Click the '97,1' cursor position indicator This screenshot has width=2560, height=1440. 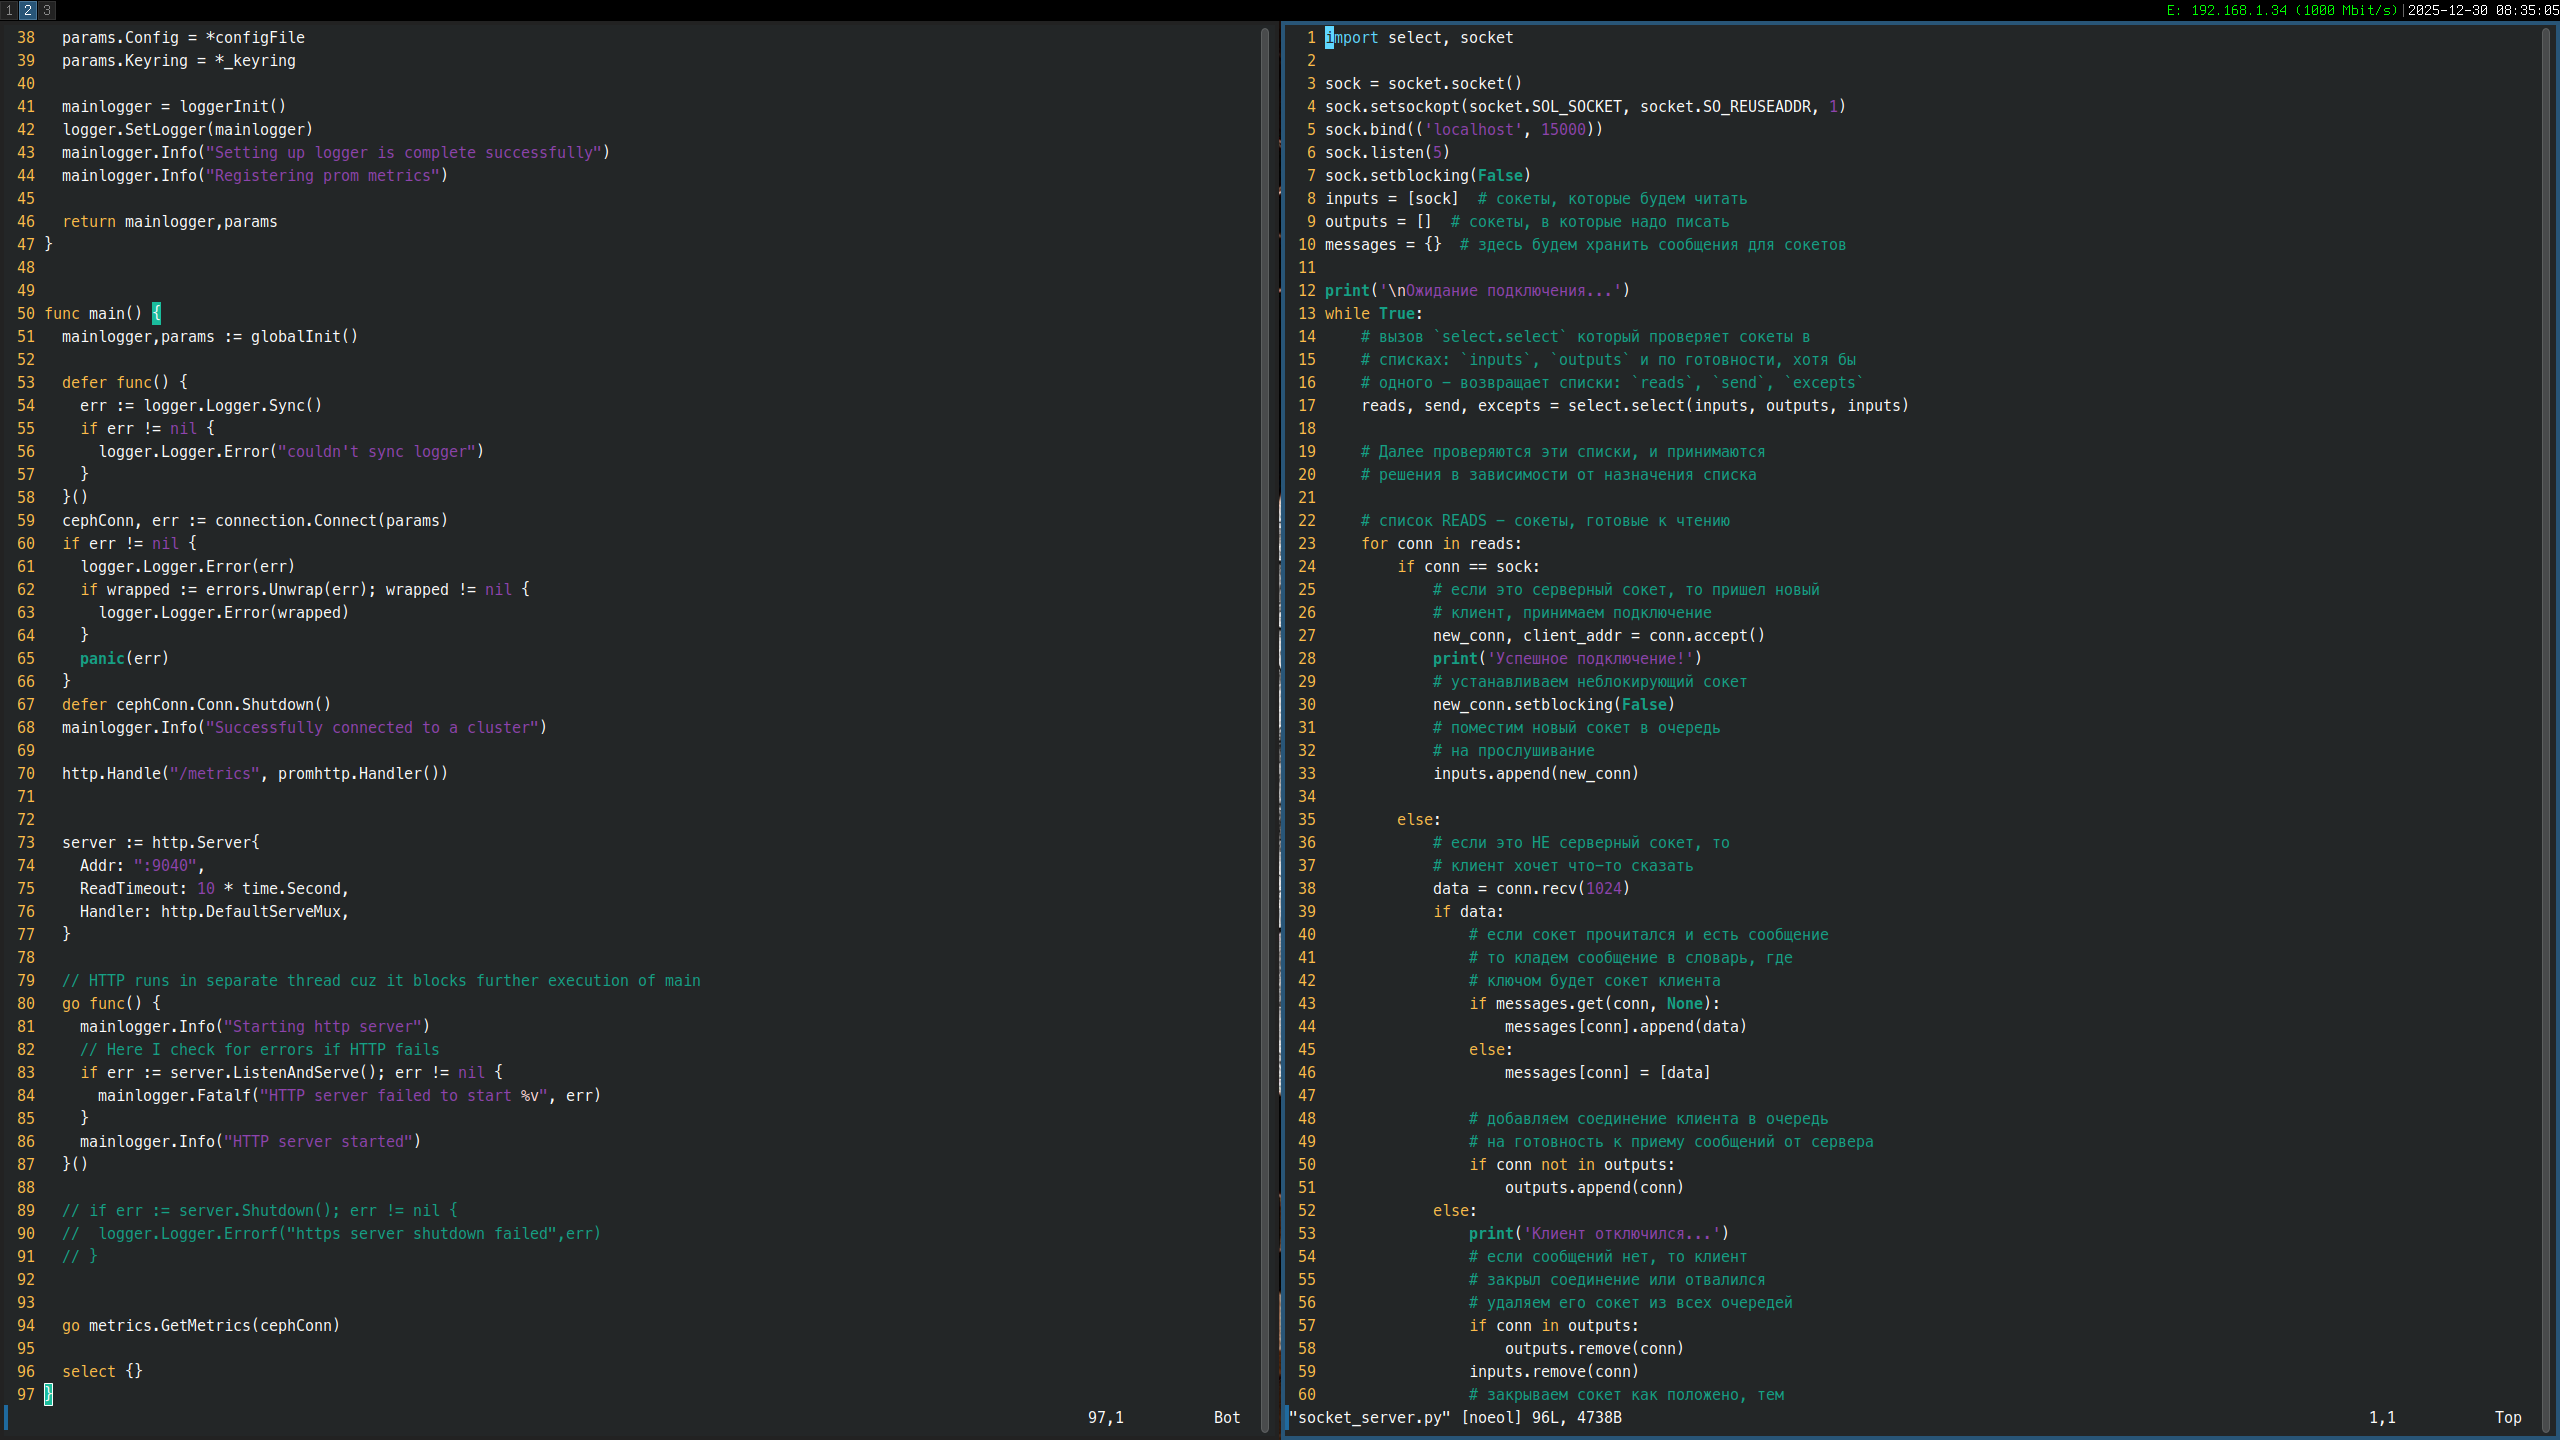(1105, 1417)
